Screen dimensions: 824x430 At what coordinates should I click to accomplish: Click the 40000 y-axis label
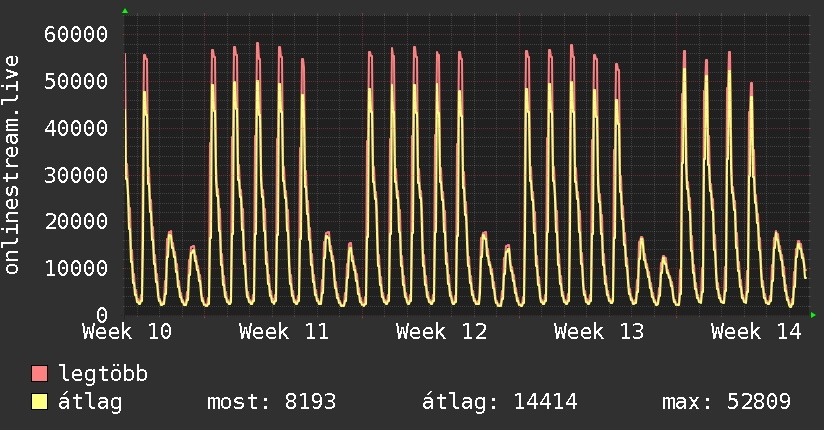[x=76, y=128]
